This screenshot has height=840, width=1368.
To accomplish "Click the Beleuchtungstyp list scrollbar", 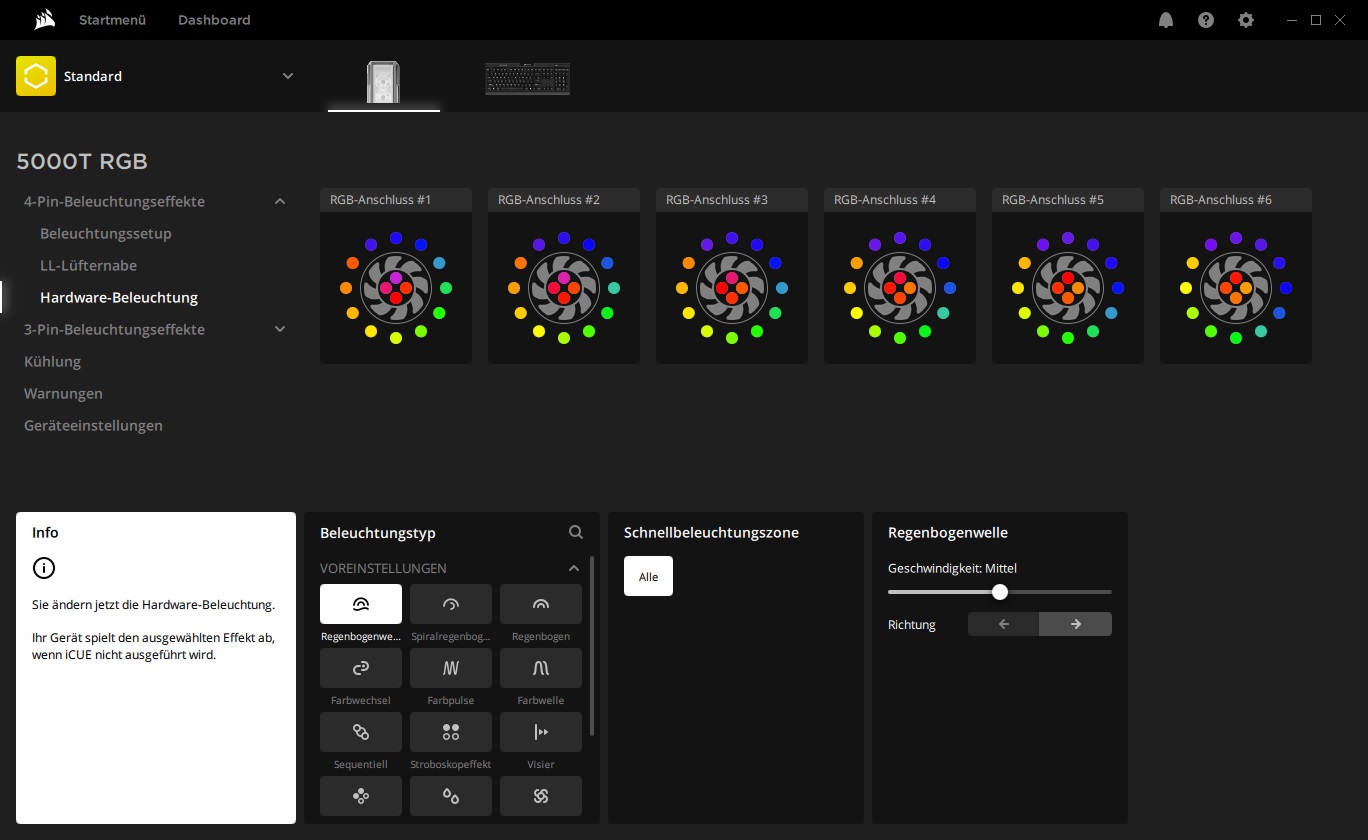I will (x=592, y=646).
